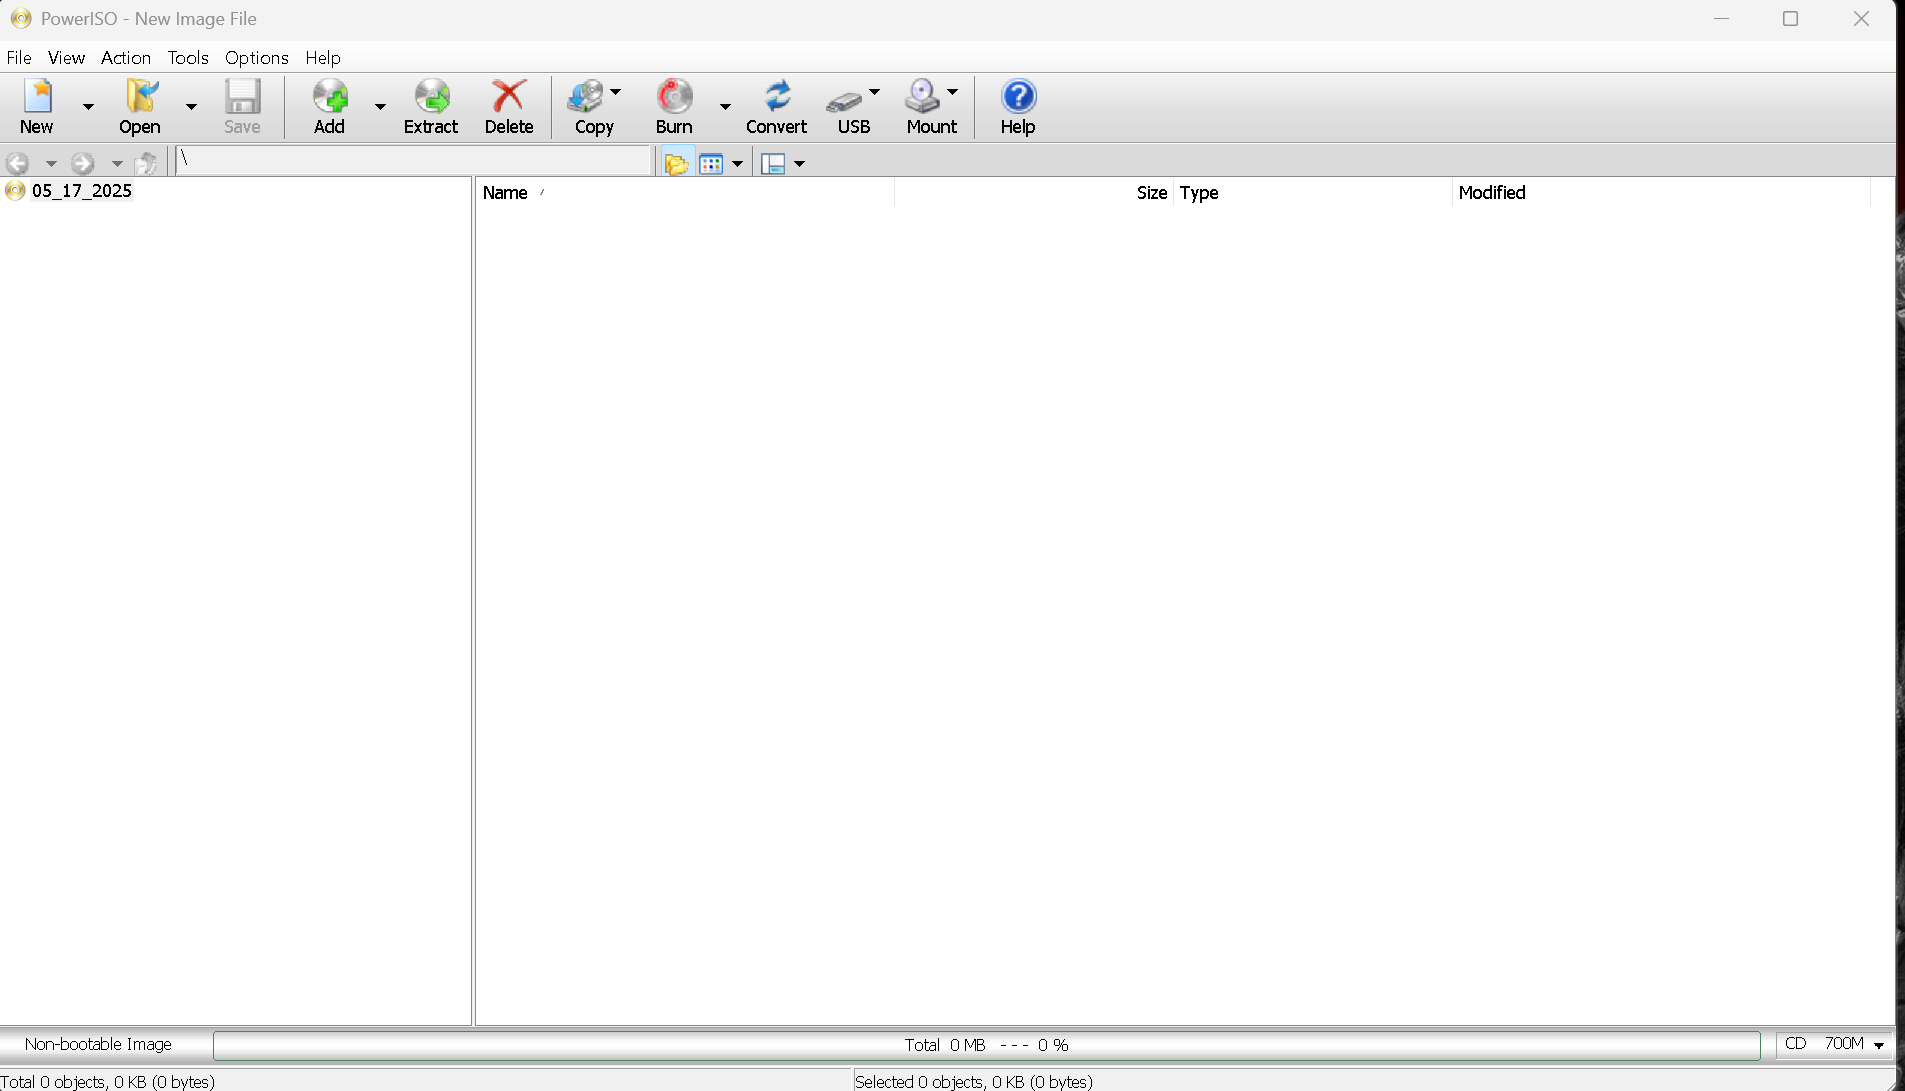Open the File menu
The width and height of the screenshot is (1905, 1091).
click(x=19, y=58)
